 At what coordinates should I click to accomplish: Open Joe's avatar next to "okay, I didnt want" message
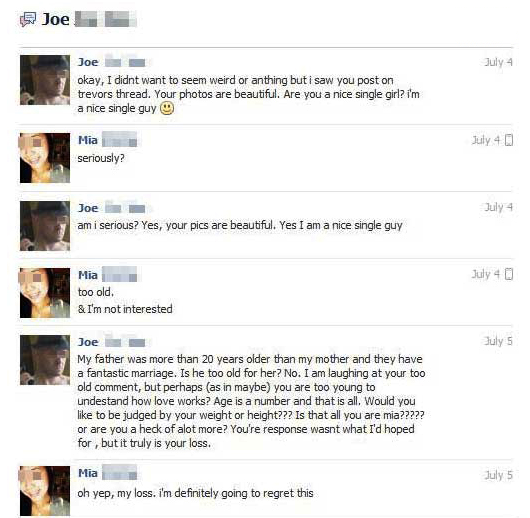(x=45, y=80)
